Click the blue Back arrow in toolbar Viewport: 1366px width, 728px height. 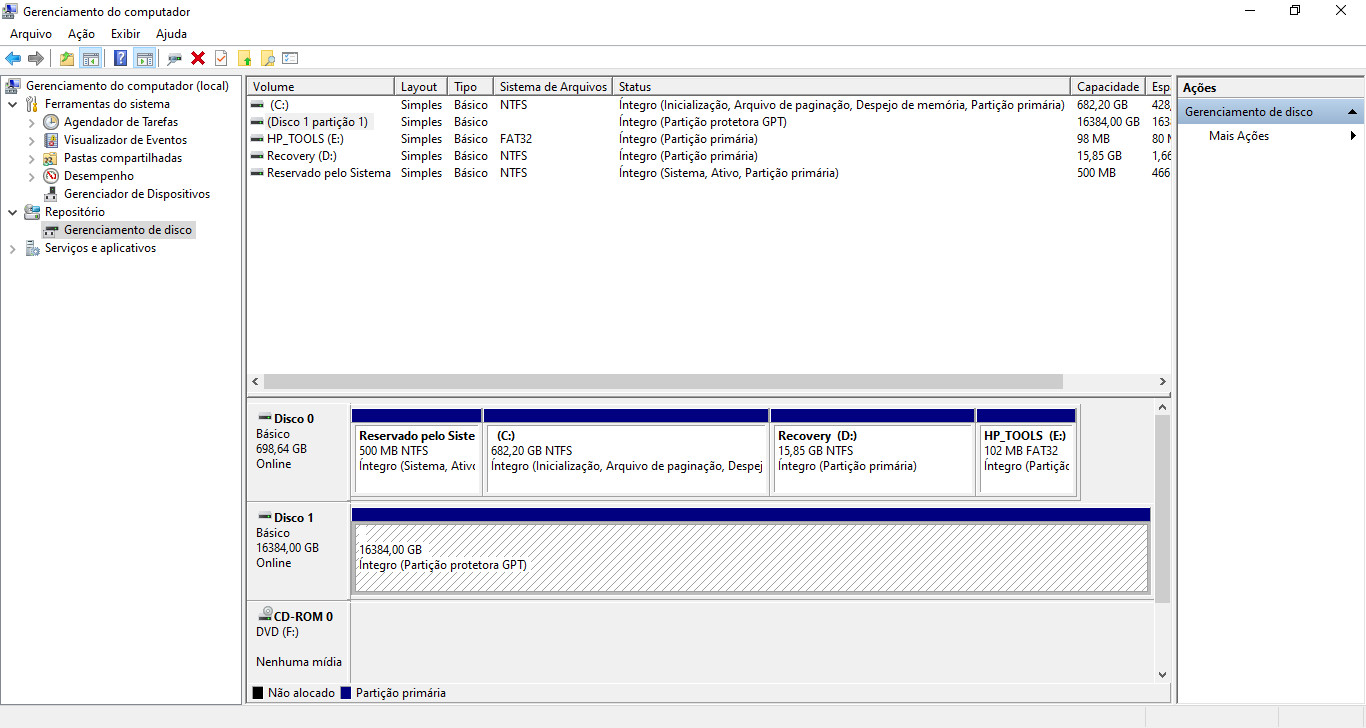click(13, 58)
